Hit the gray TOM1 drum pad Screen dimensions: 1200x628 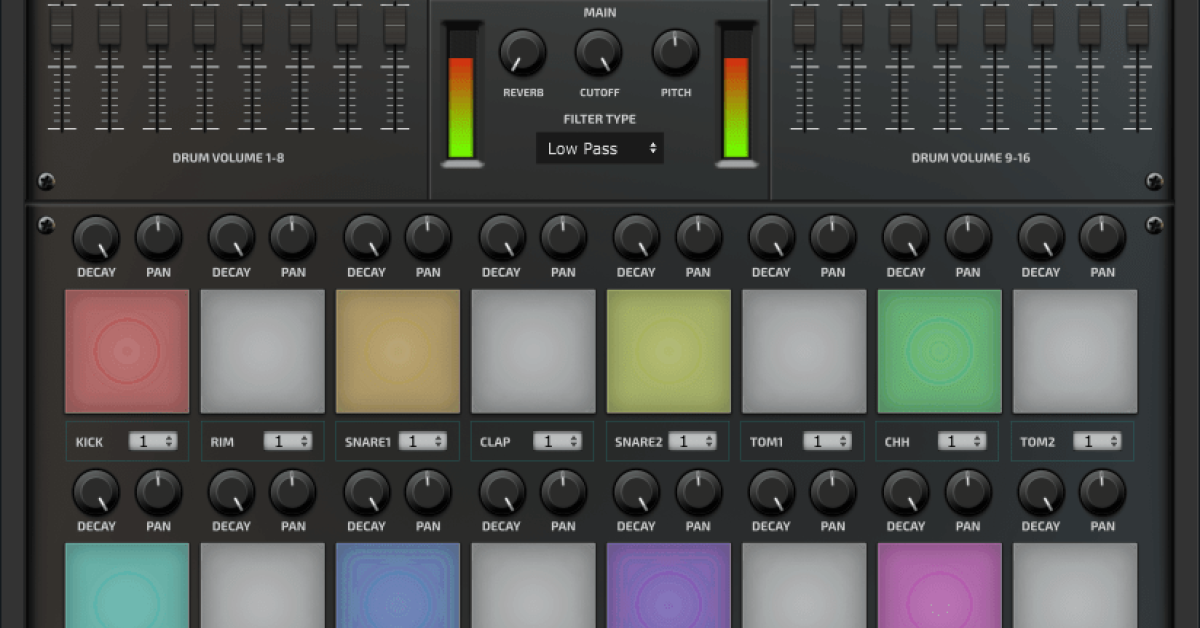[x=804, y=351]
